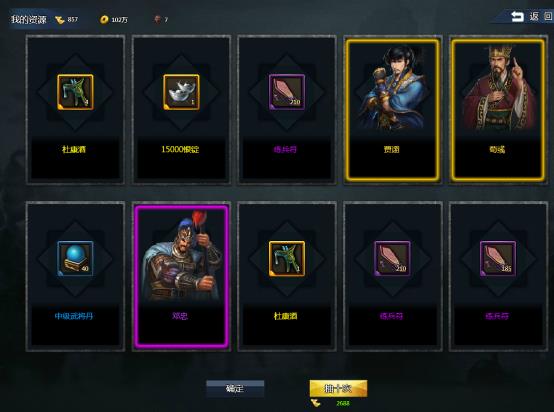Select the silver ingot 15000银锭 reward icon
Screen dimensions: 554x412
tap(181, 92)
